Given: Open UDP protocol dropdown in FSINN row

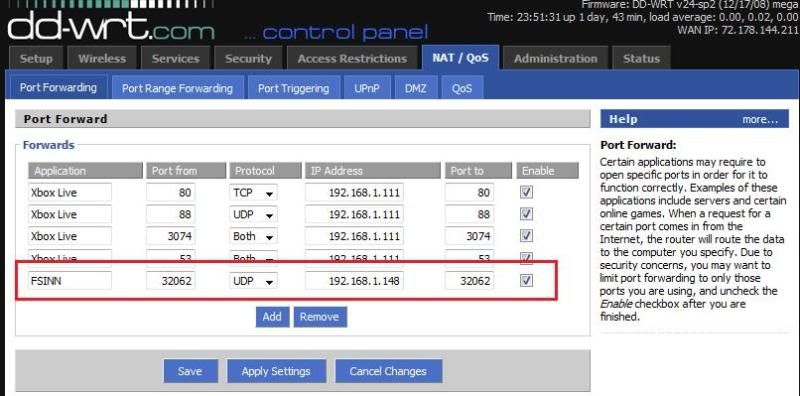Looking at the screenshot, I should [x=254, y=281].
